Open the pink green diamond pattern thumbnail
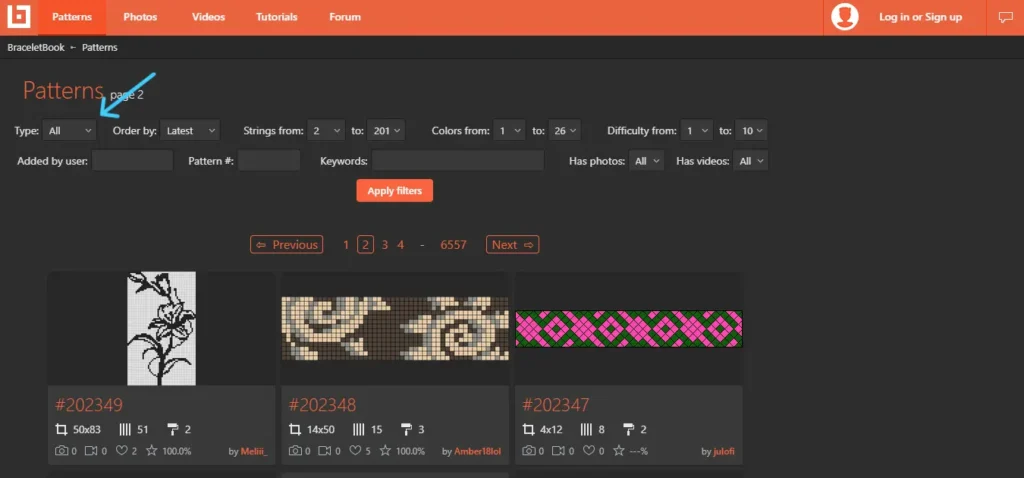 (x=629, y=328)
